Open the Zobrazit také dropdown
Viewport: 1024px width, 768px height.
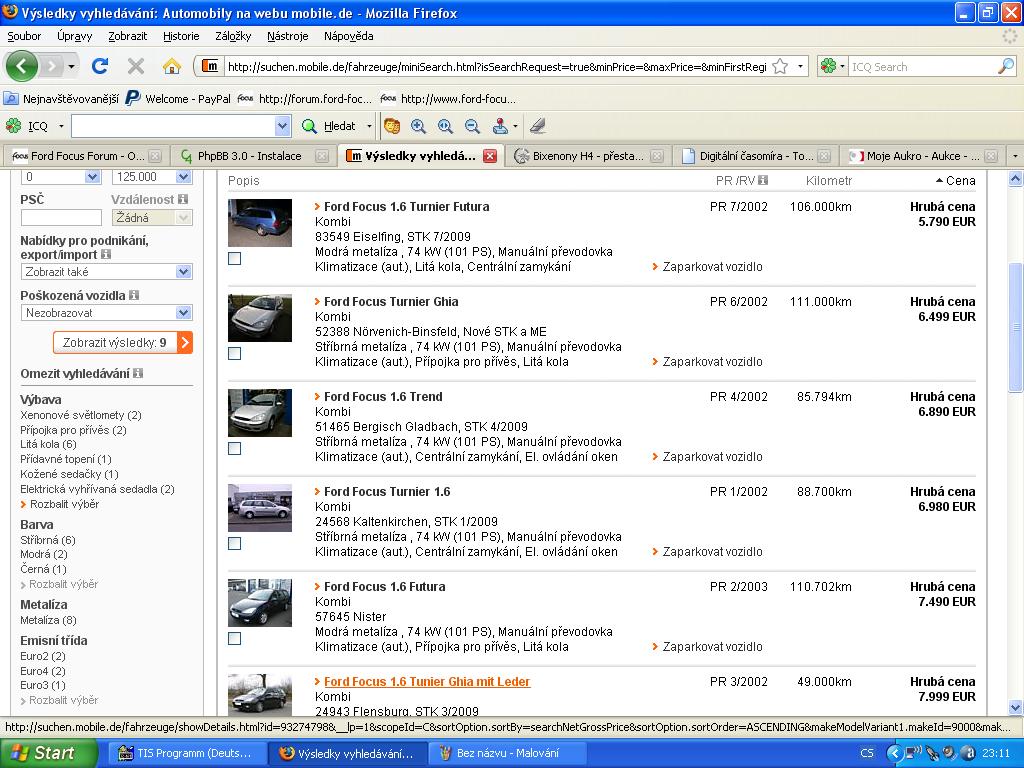(106, 272)
